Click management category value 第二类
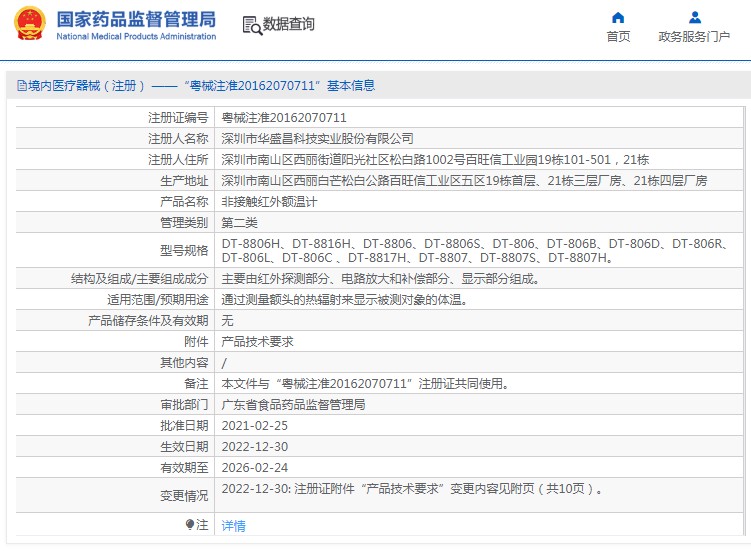The image size is (751, 551). coord(239,223)
